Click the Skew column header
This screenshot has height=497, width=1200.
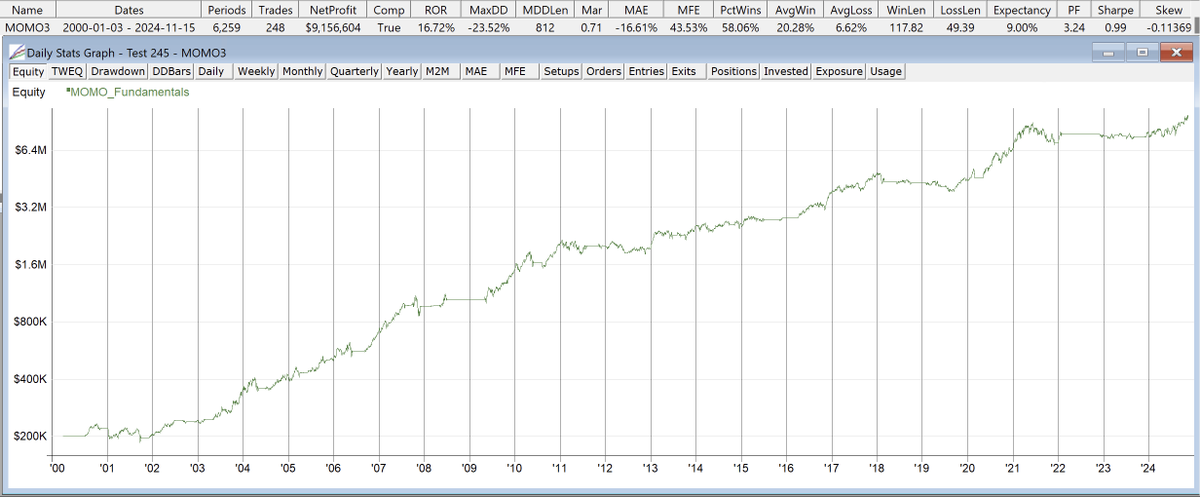point(1164,9)
